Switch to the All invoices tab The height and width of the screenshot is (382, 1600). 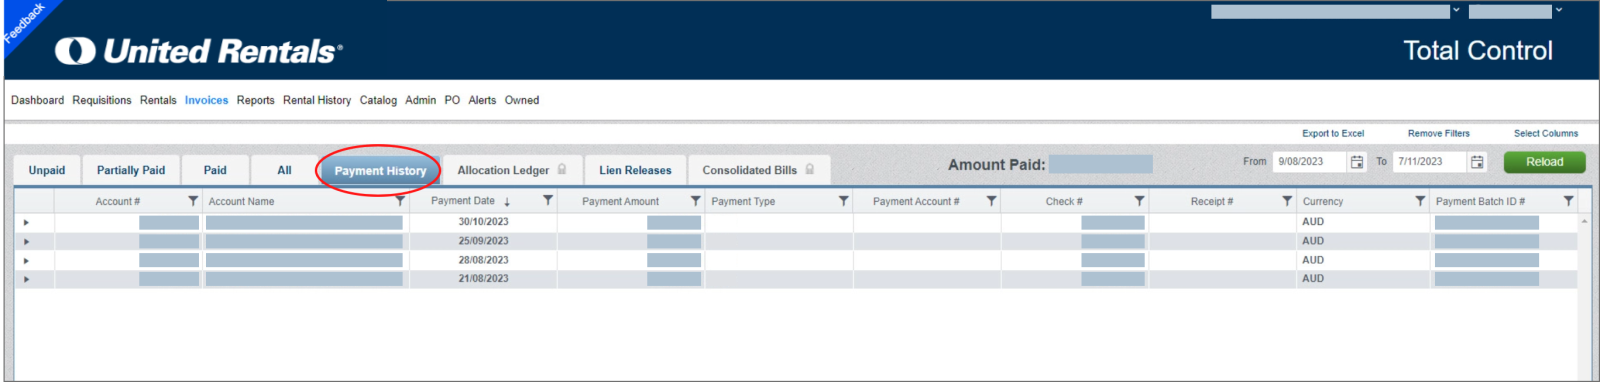click(x=284, y=170)
